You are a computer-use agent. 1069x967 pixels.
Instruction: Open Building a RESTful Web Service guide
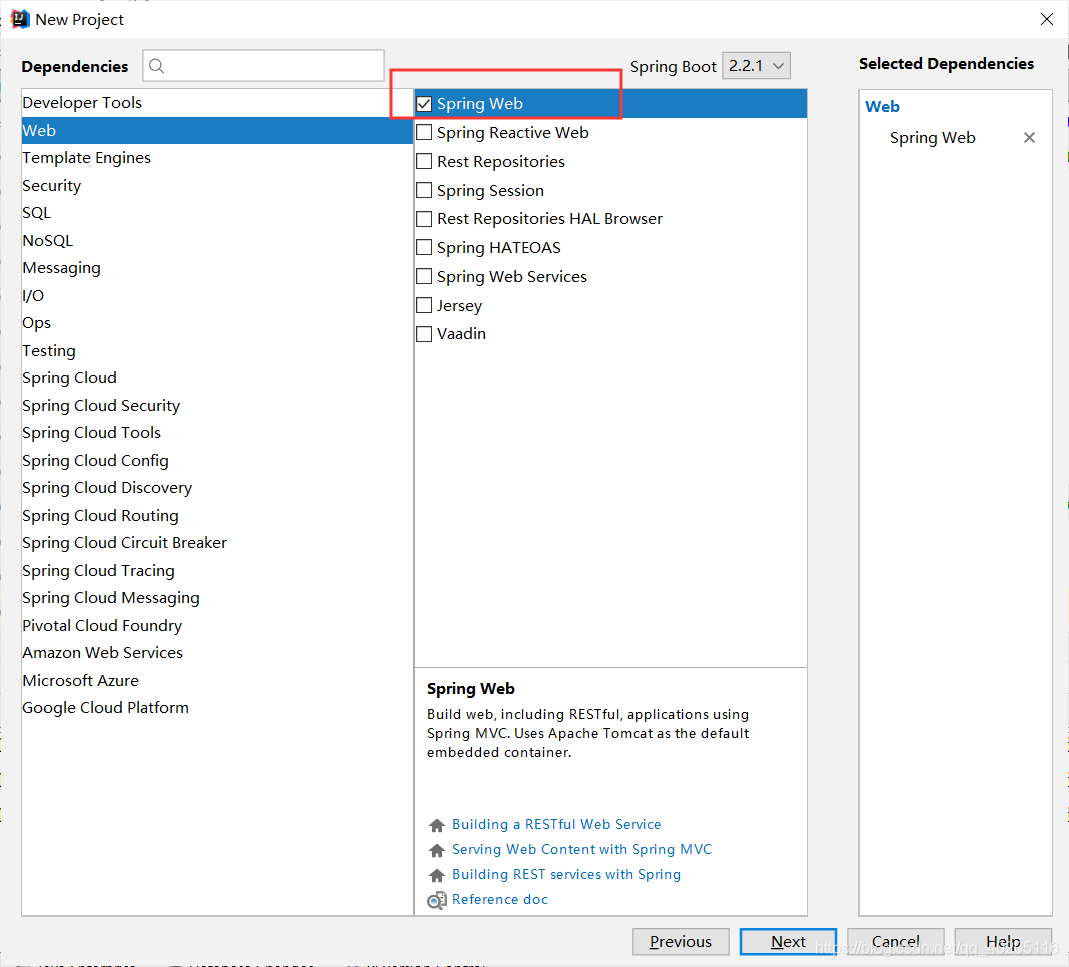click(x=556, y=824)
